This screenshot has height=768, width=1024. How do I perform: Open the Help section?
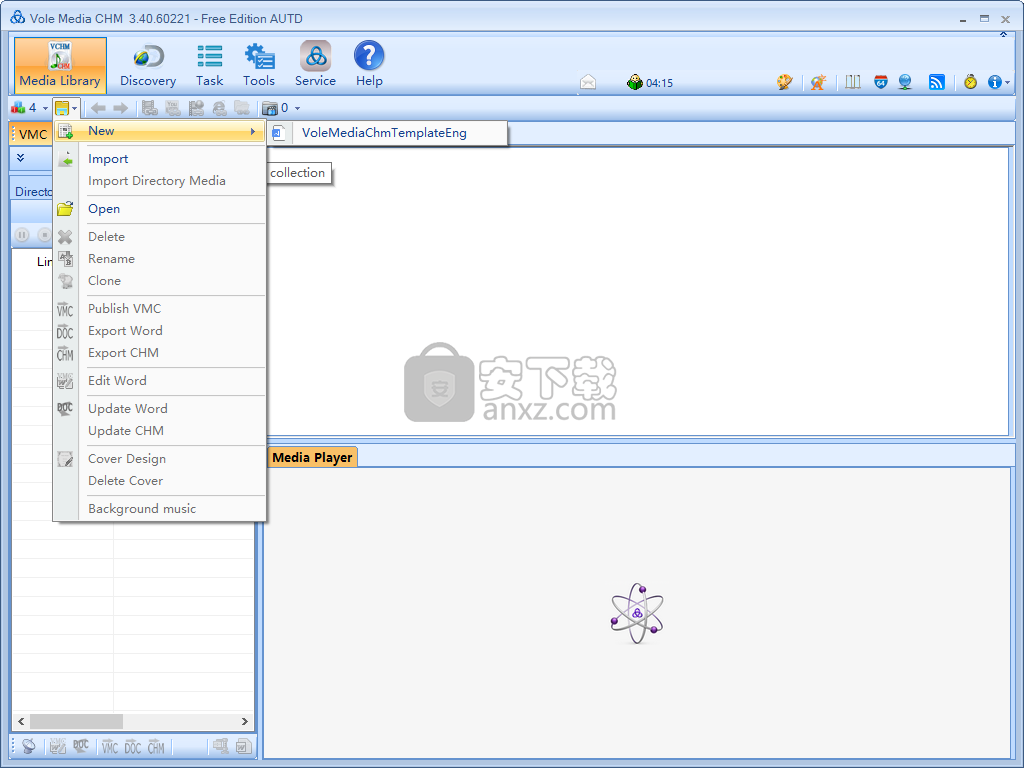click(x=369, y=65)
